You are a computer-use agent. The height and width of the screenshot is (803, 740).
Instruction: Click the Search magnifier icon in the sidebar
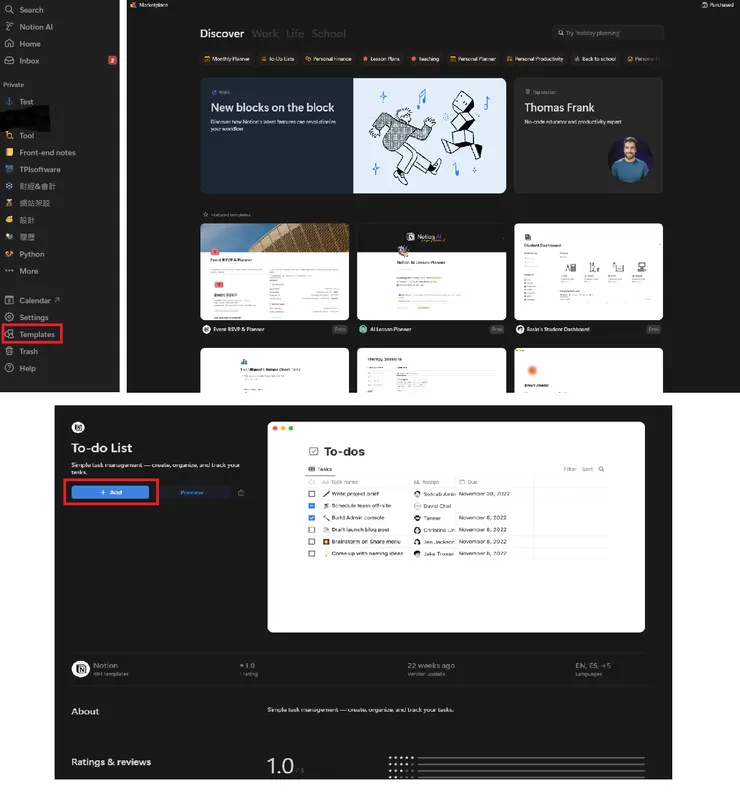coord(9,9)
